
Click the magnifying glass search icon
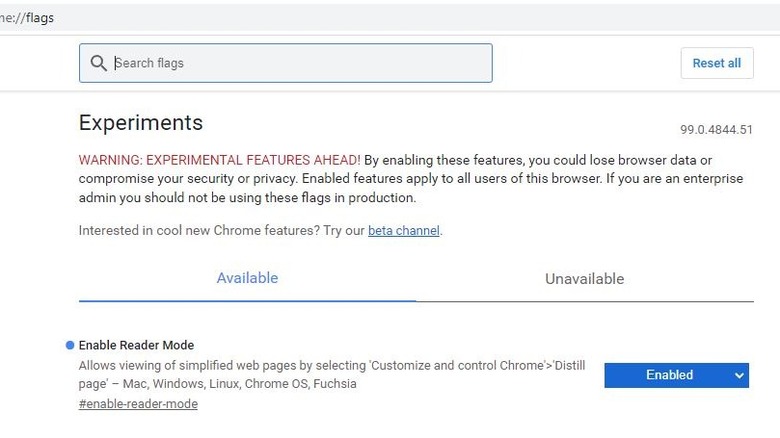point(98,63)
